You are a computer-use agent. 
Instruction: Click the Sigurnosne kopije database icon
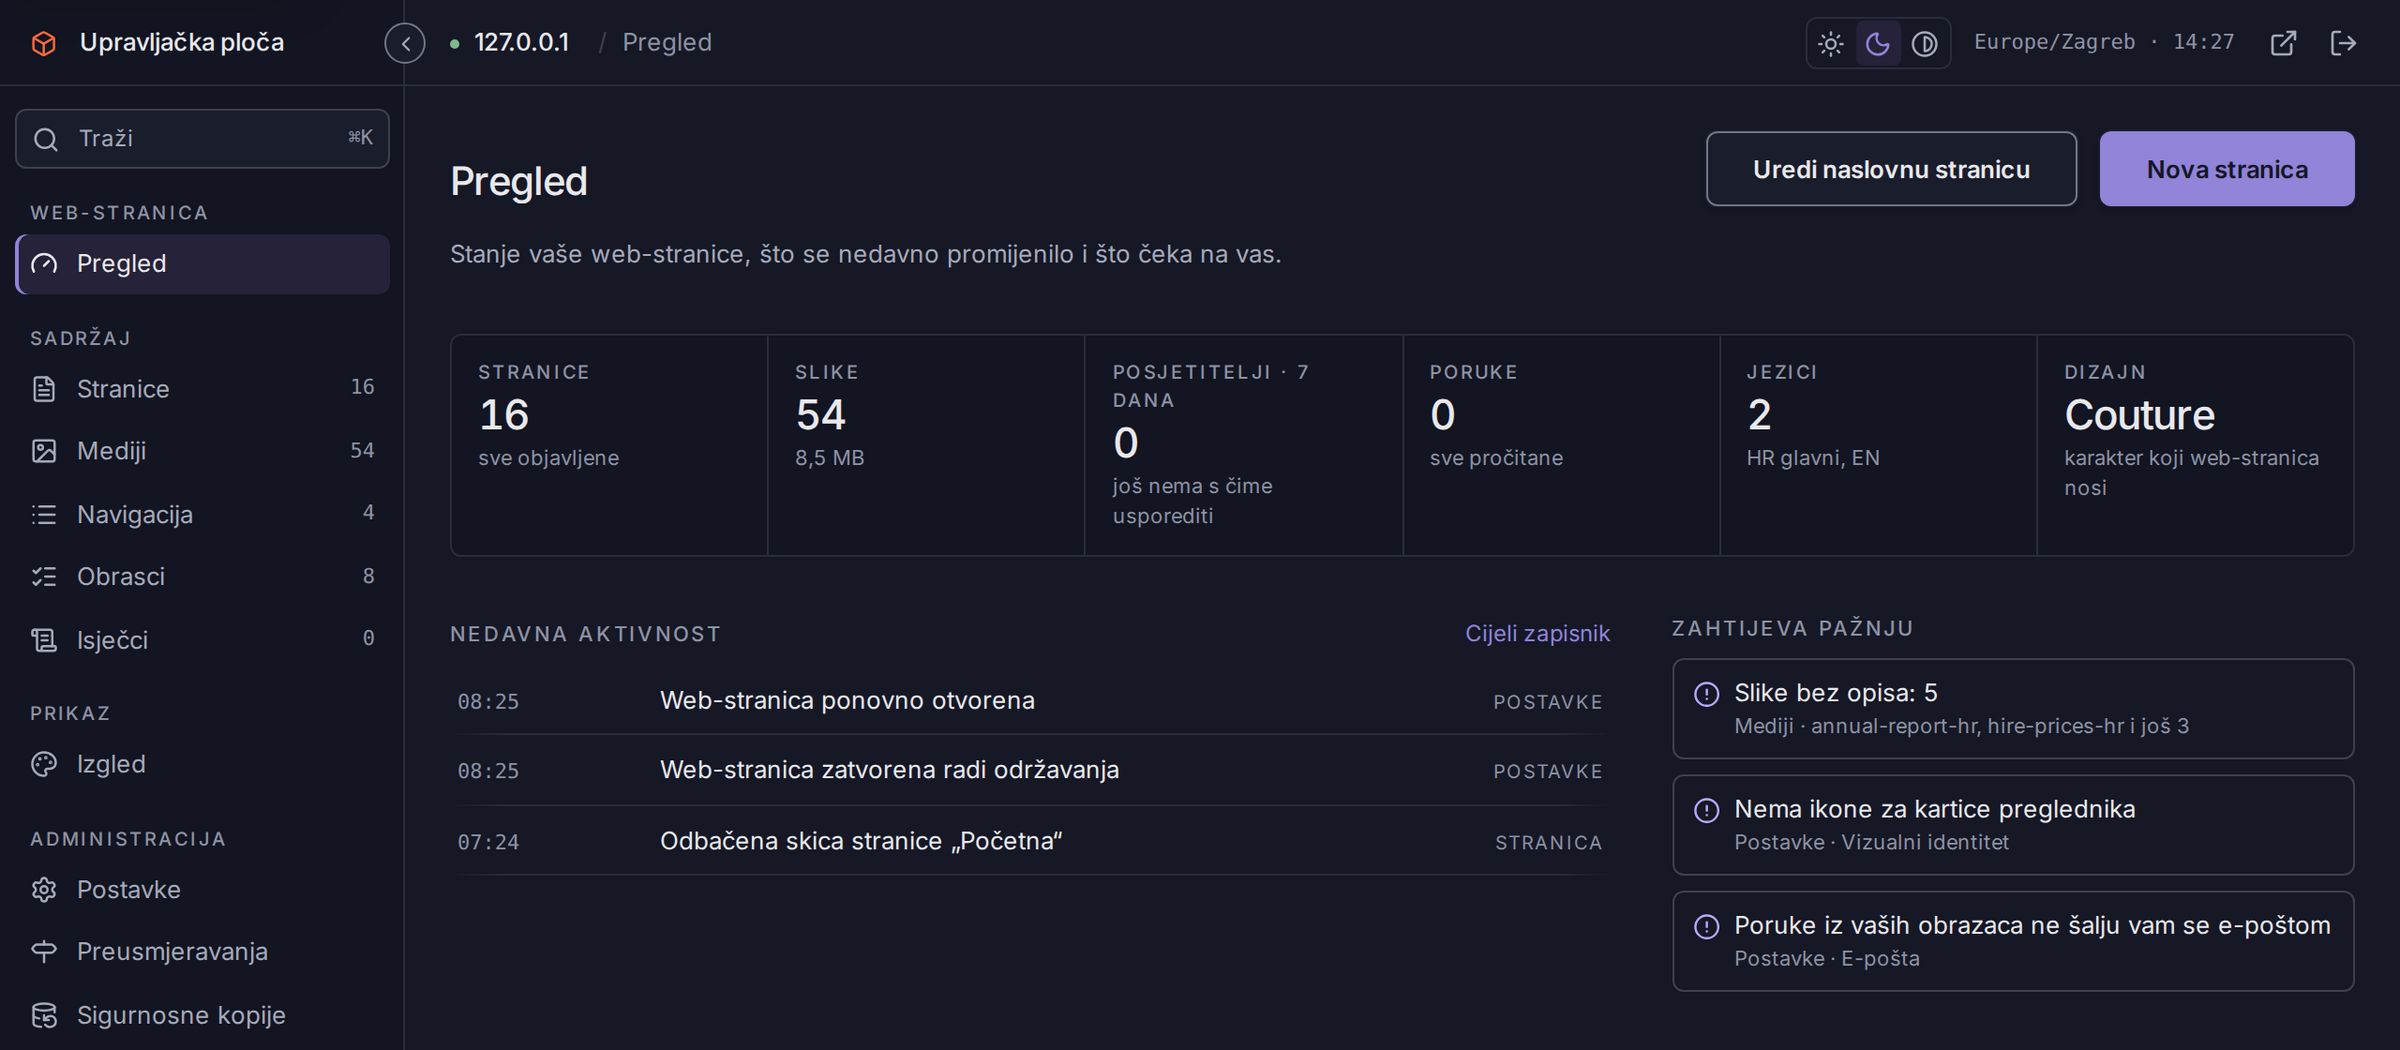pos(44,1015)
